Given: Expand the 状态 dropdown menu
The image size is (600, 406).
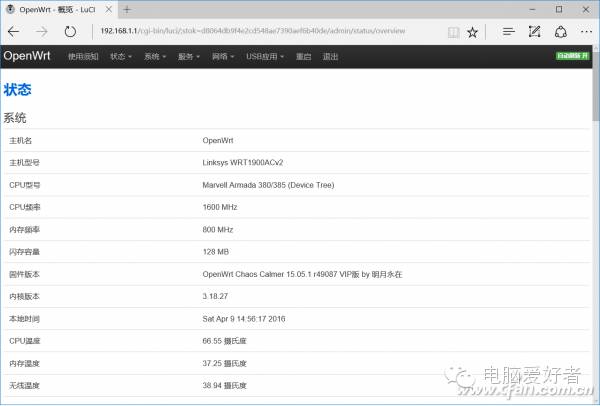Looking at the screenshot, I should pyautogui.click(x=121, y=57).
